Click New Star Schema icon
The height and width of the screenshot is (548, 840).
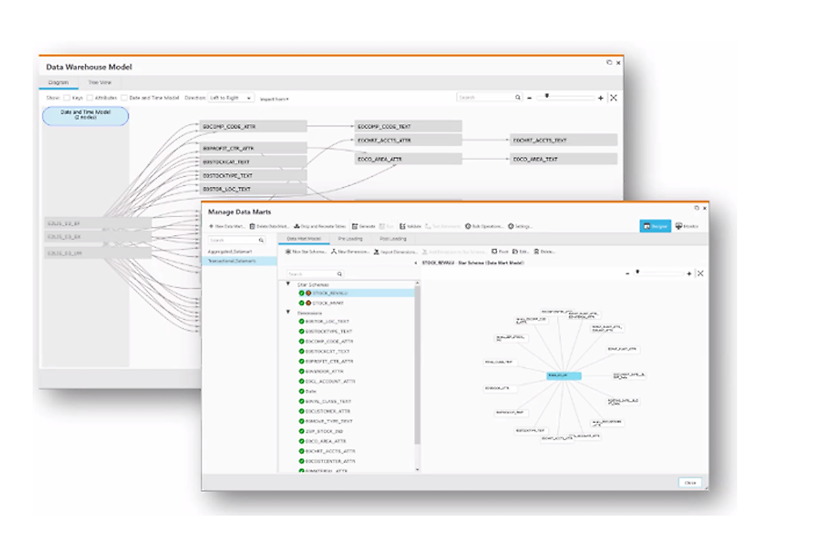[x=288, y=251]
